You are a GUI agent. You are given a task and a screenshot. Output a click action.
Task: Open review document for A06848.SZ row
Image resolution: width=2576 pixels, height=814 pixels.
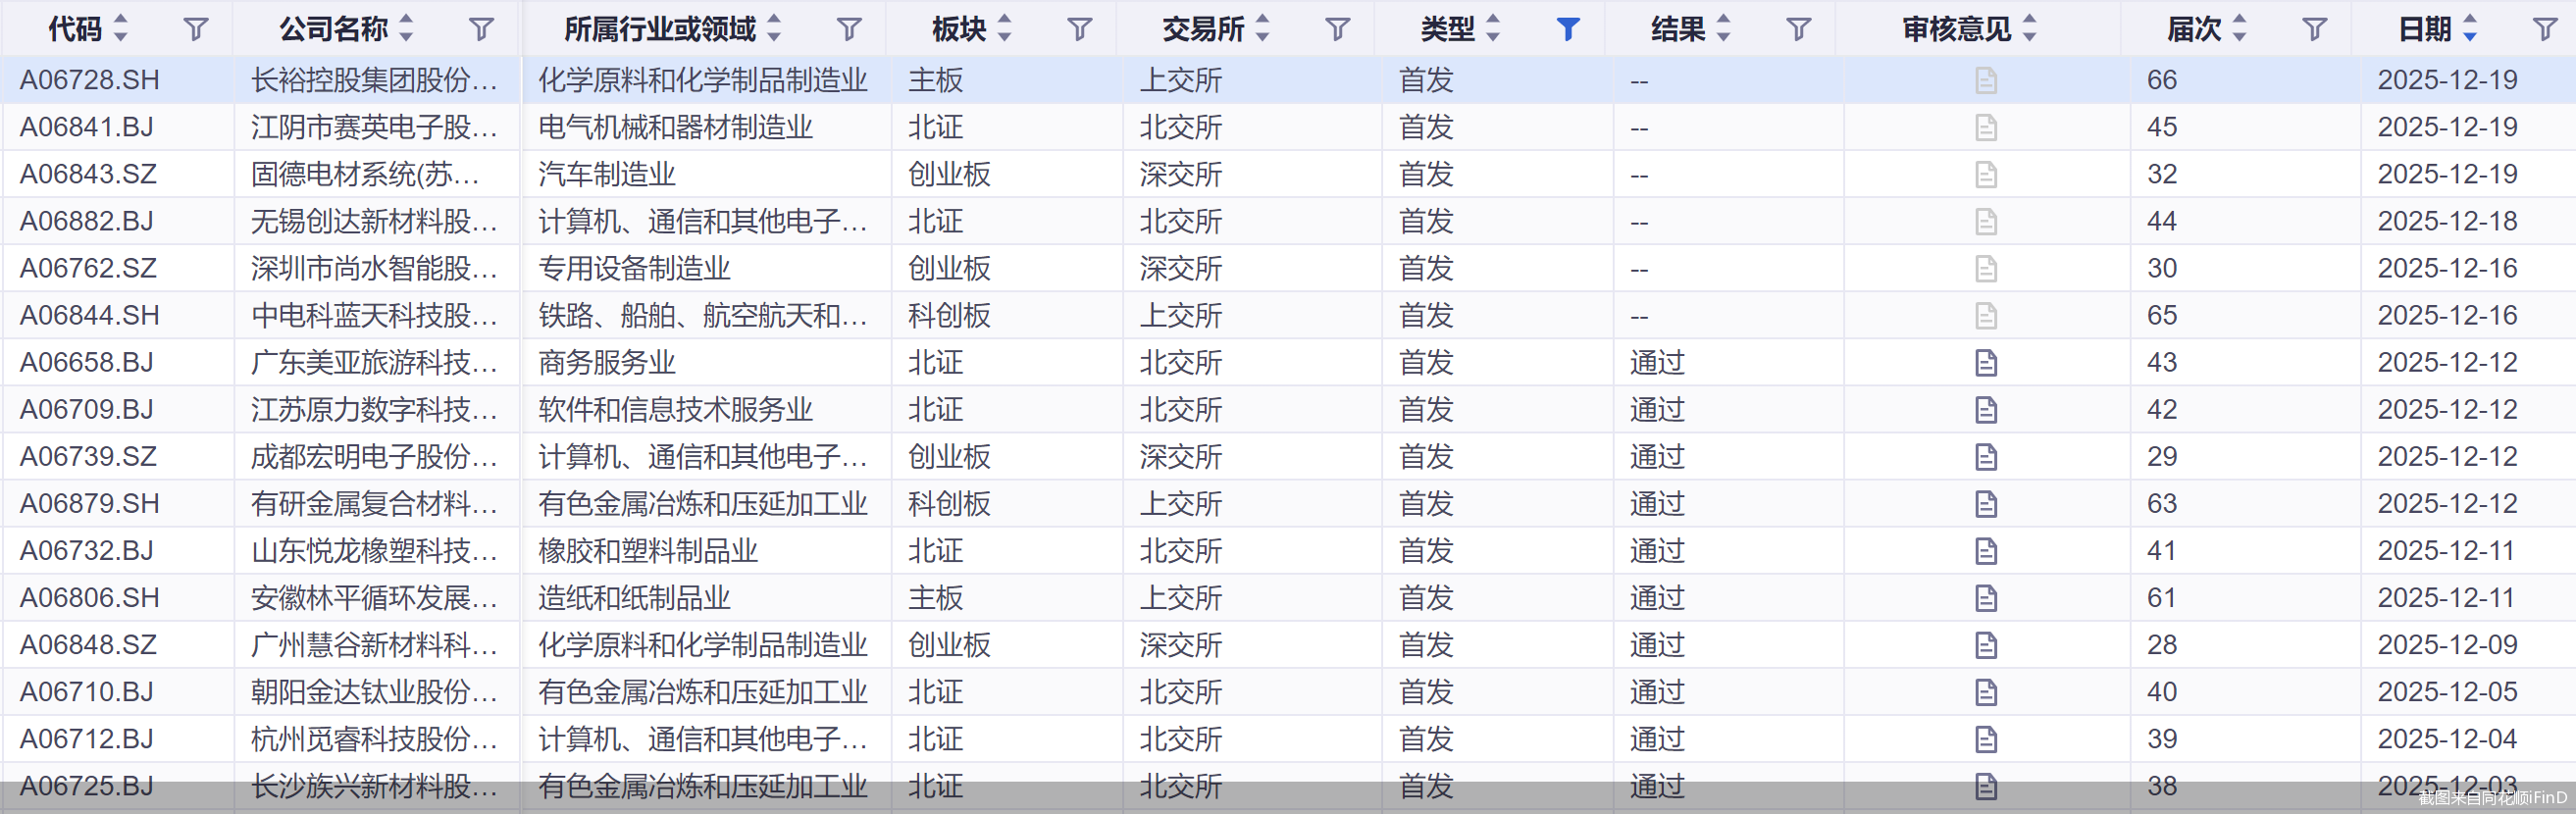coord(1986,645)
